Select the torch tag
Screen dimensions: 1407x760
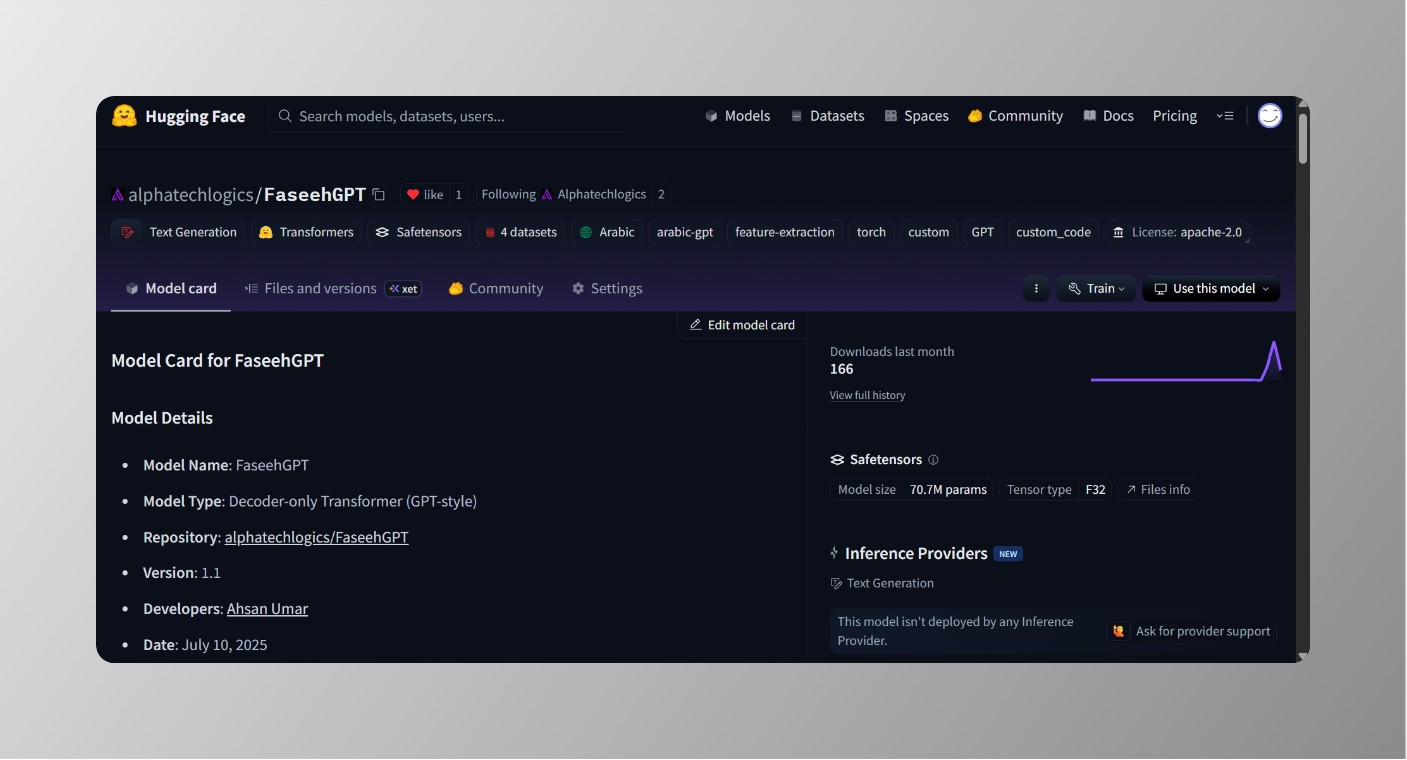(x=871, y=232)
